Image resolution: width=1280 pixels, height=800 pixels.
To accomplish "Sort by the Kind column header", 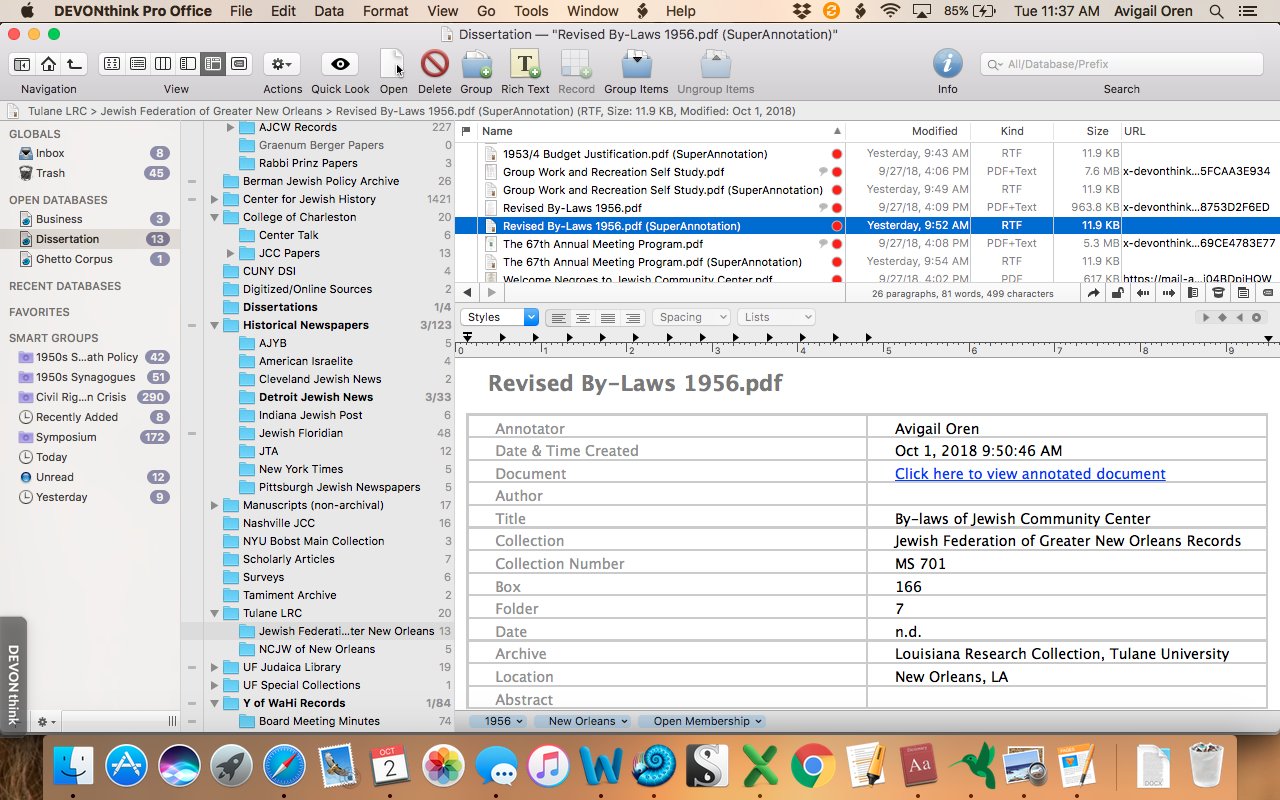I will pos(1012,131).
